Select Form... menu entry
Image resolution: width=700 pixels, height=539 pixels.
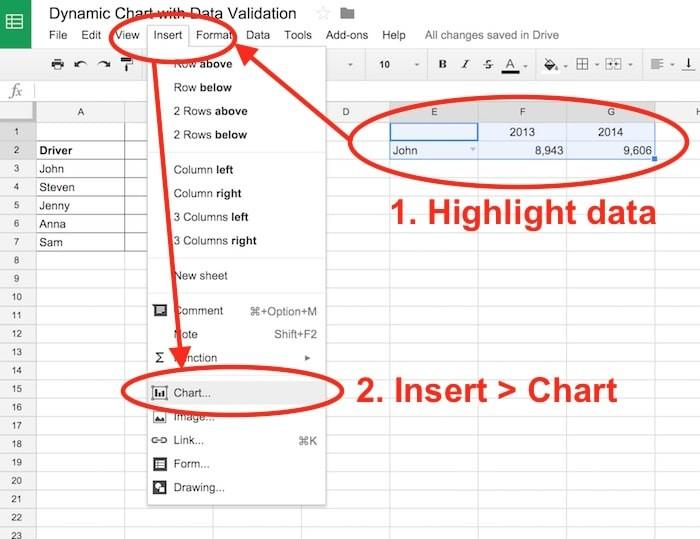pos(237,464)
